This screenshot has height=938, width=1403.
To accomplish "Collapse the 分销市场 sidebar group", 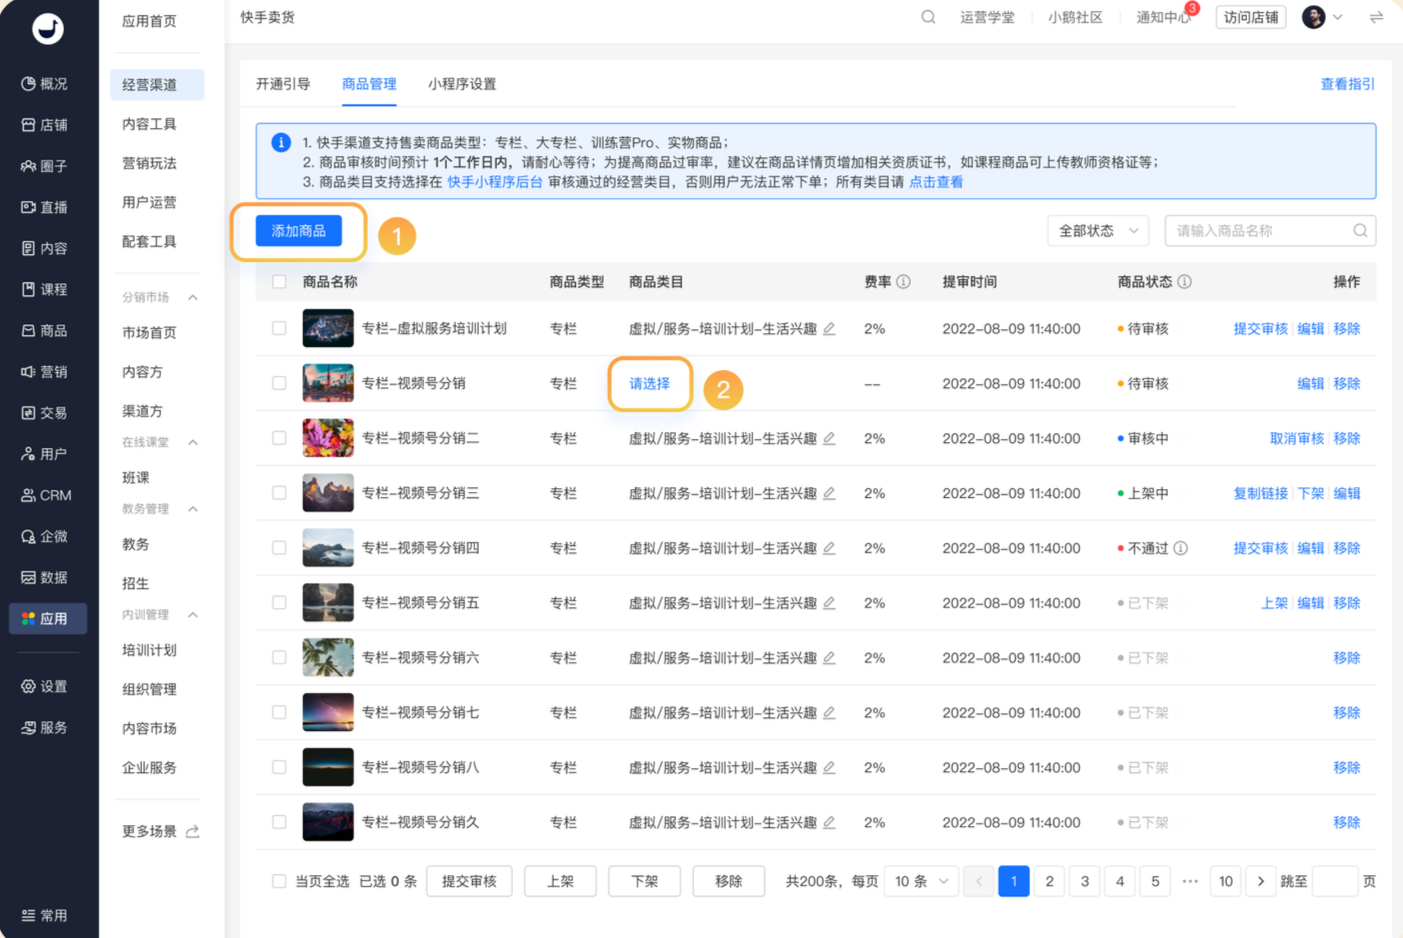I will 193,297.
